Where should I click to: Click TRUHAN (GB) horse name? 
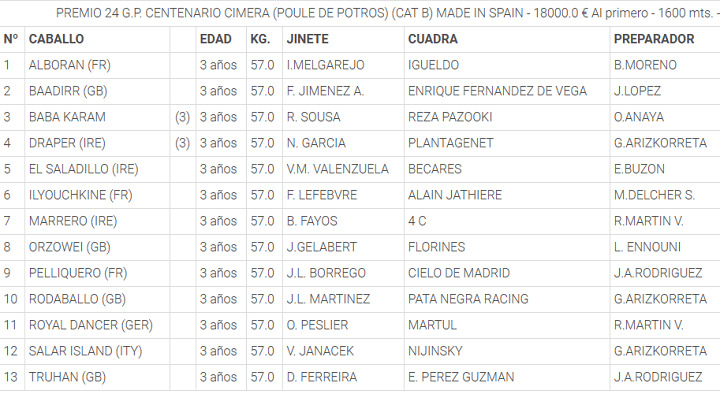tap(67, 377)
